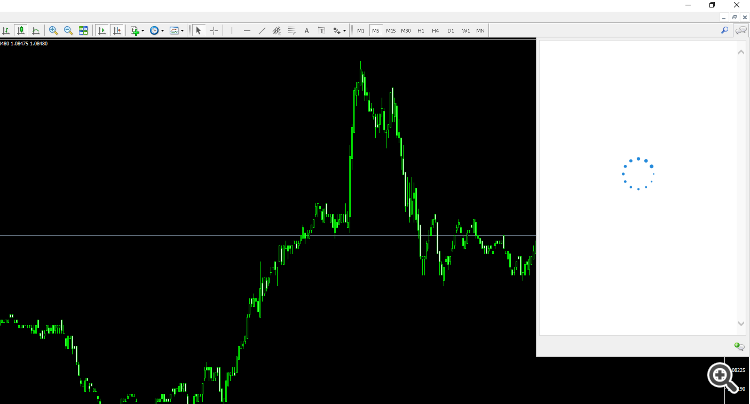Select the trendline drawing tool

tap(262, 31)
